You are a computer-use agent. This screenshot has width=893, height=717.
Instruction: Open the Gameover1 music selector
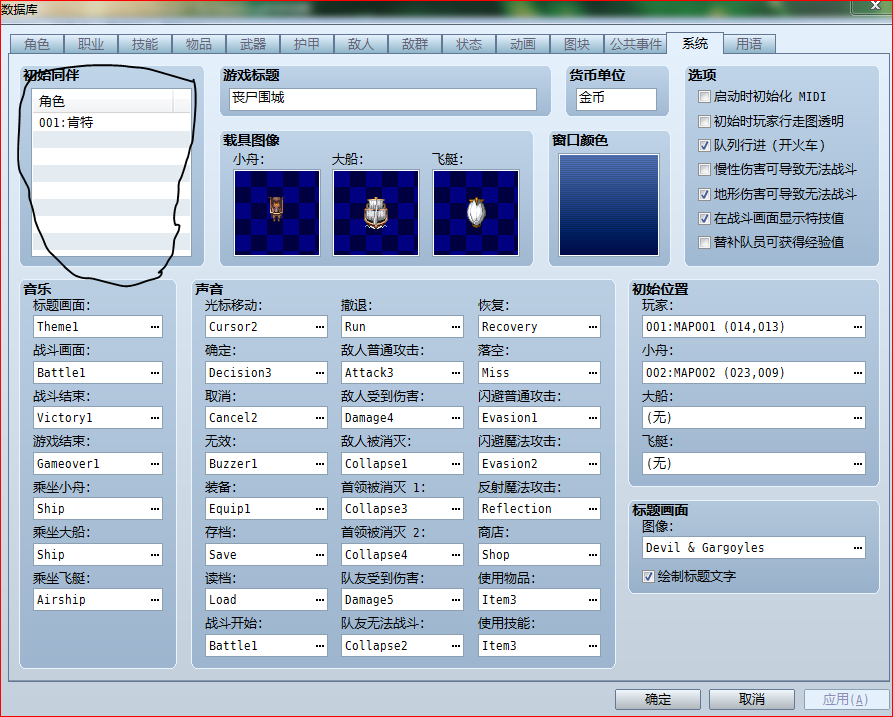(98, 464)
